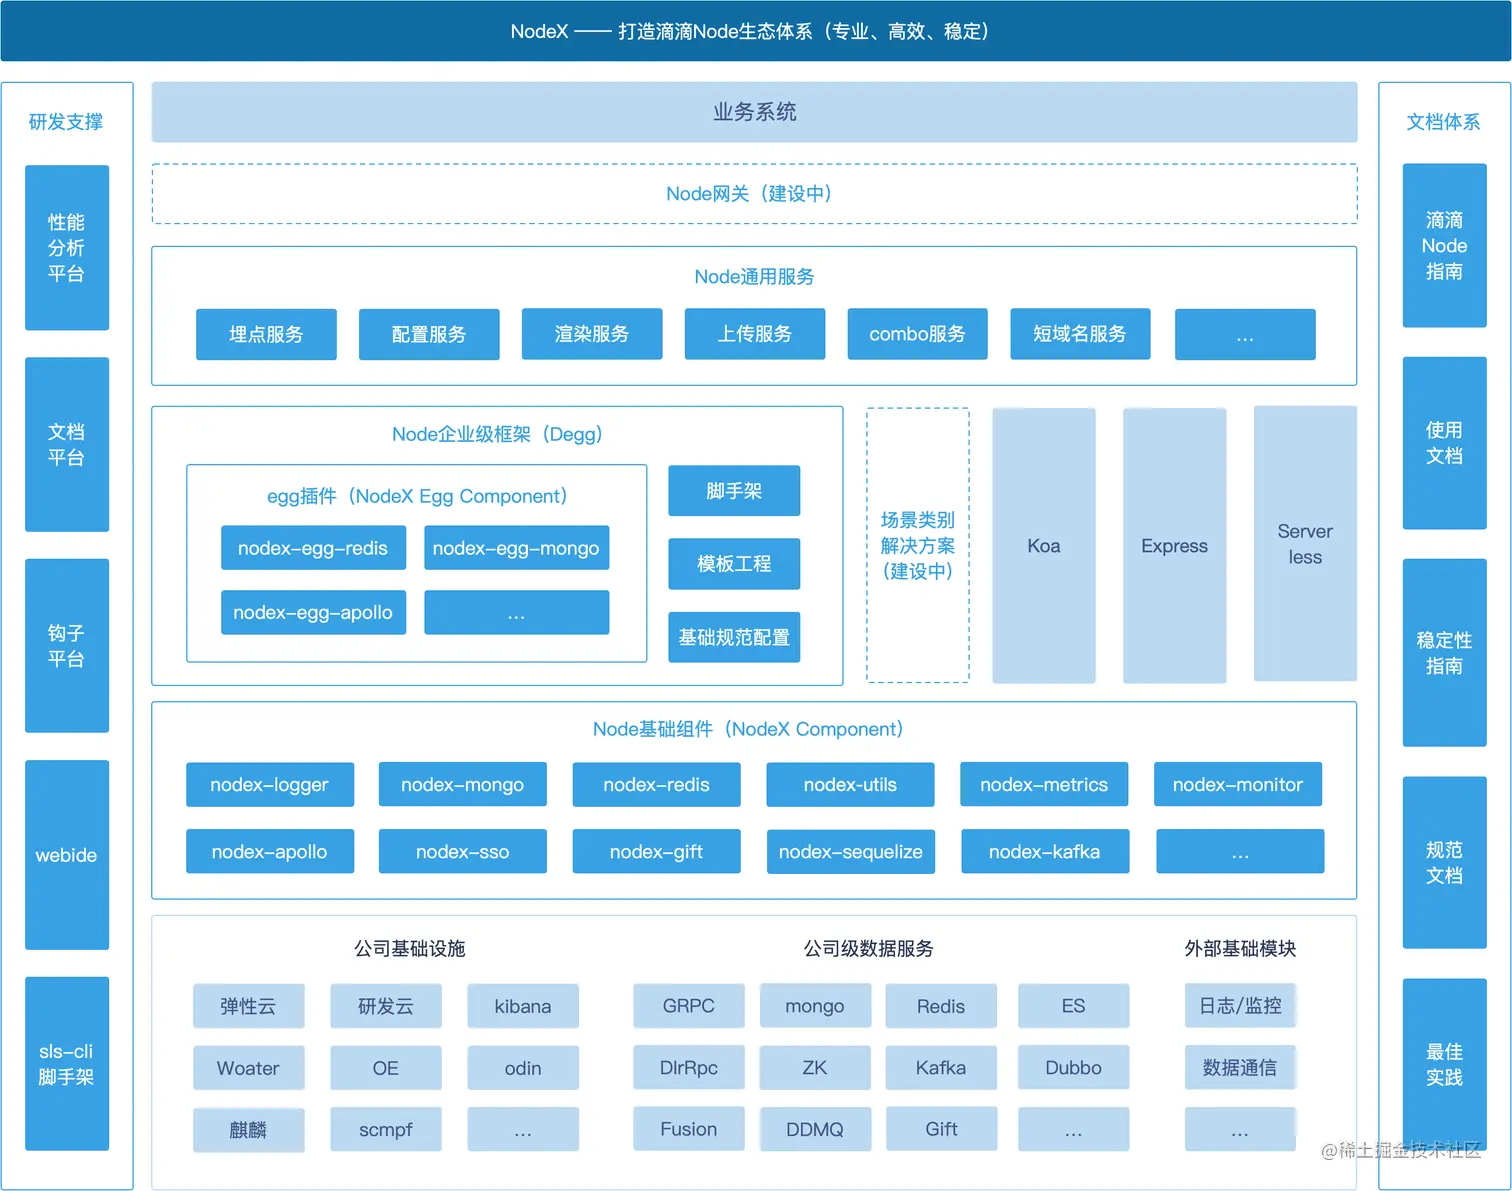This screenshot has height=1191, width=1512.
Task: Select the Node网关（建设中）dashed box
Action: 754,194
